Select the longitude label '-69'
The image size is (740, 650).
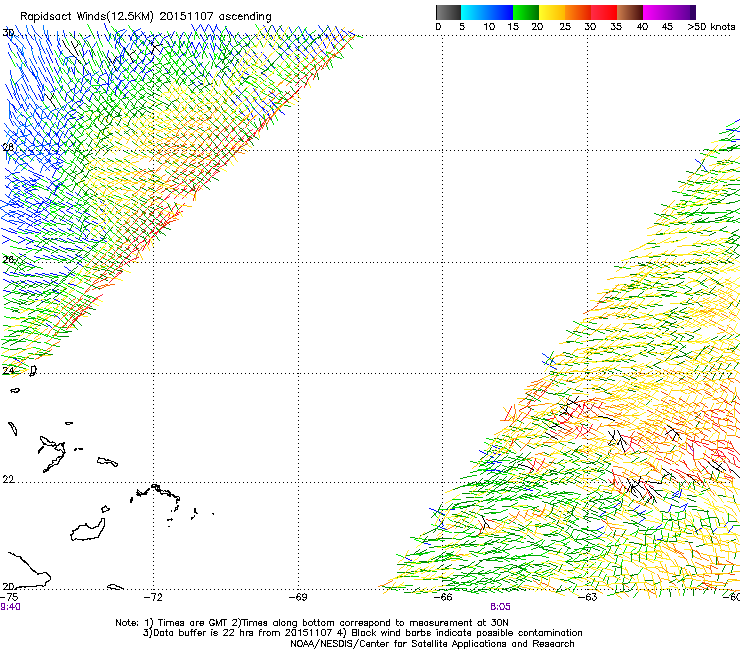pyautogui.click(x=298, y=597)
